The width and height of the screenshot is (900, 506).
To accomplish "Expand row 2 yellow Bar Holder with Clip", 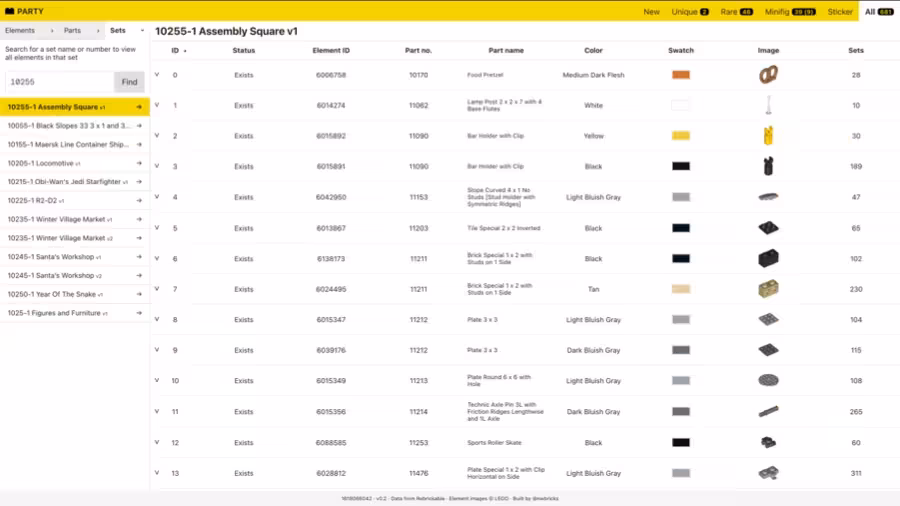I will click(x=157, y=135).
